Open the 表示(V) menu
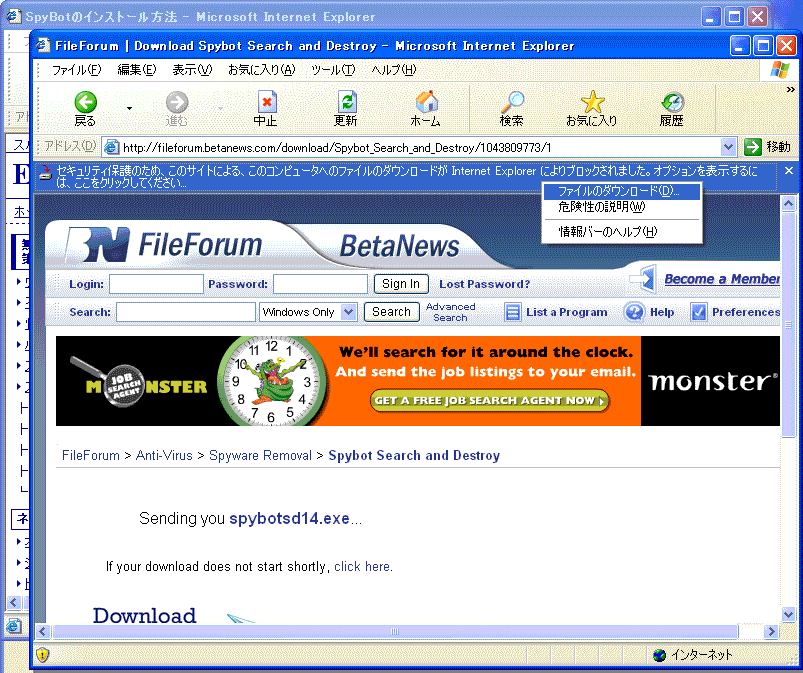This screenshot has width=803, height=673. pos(192,70)
